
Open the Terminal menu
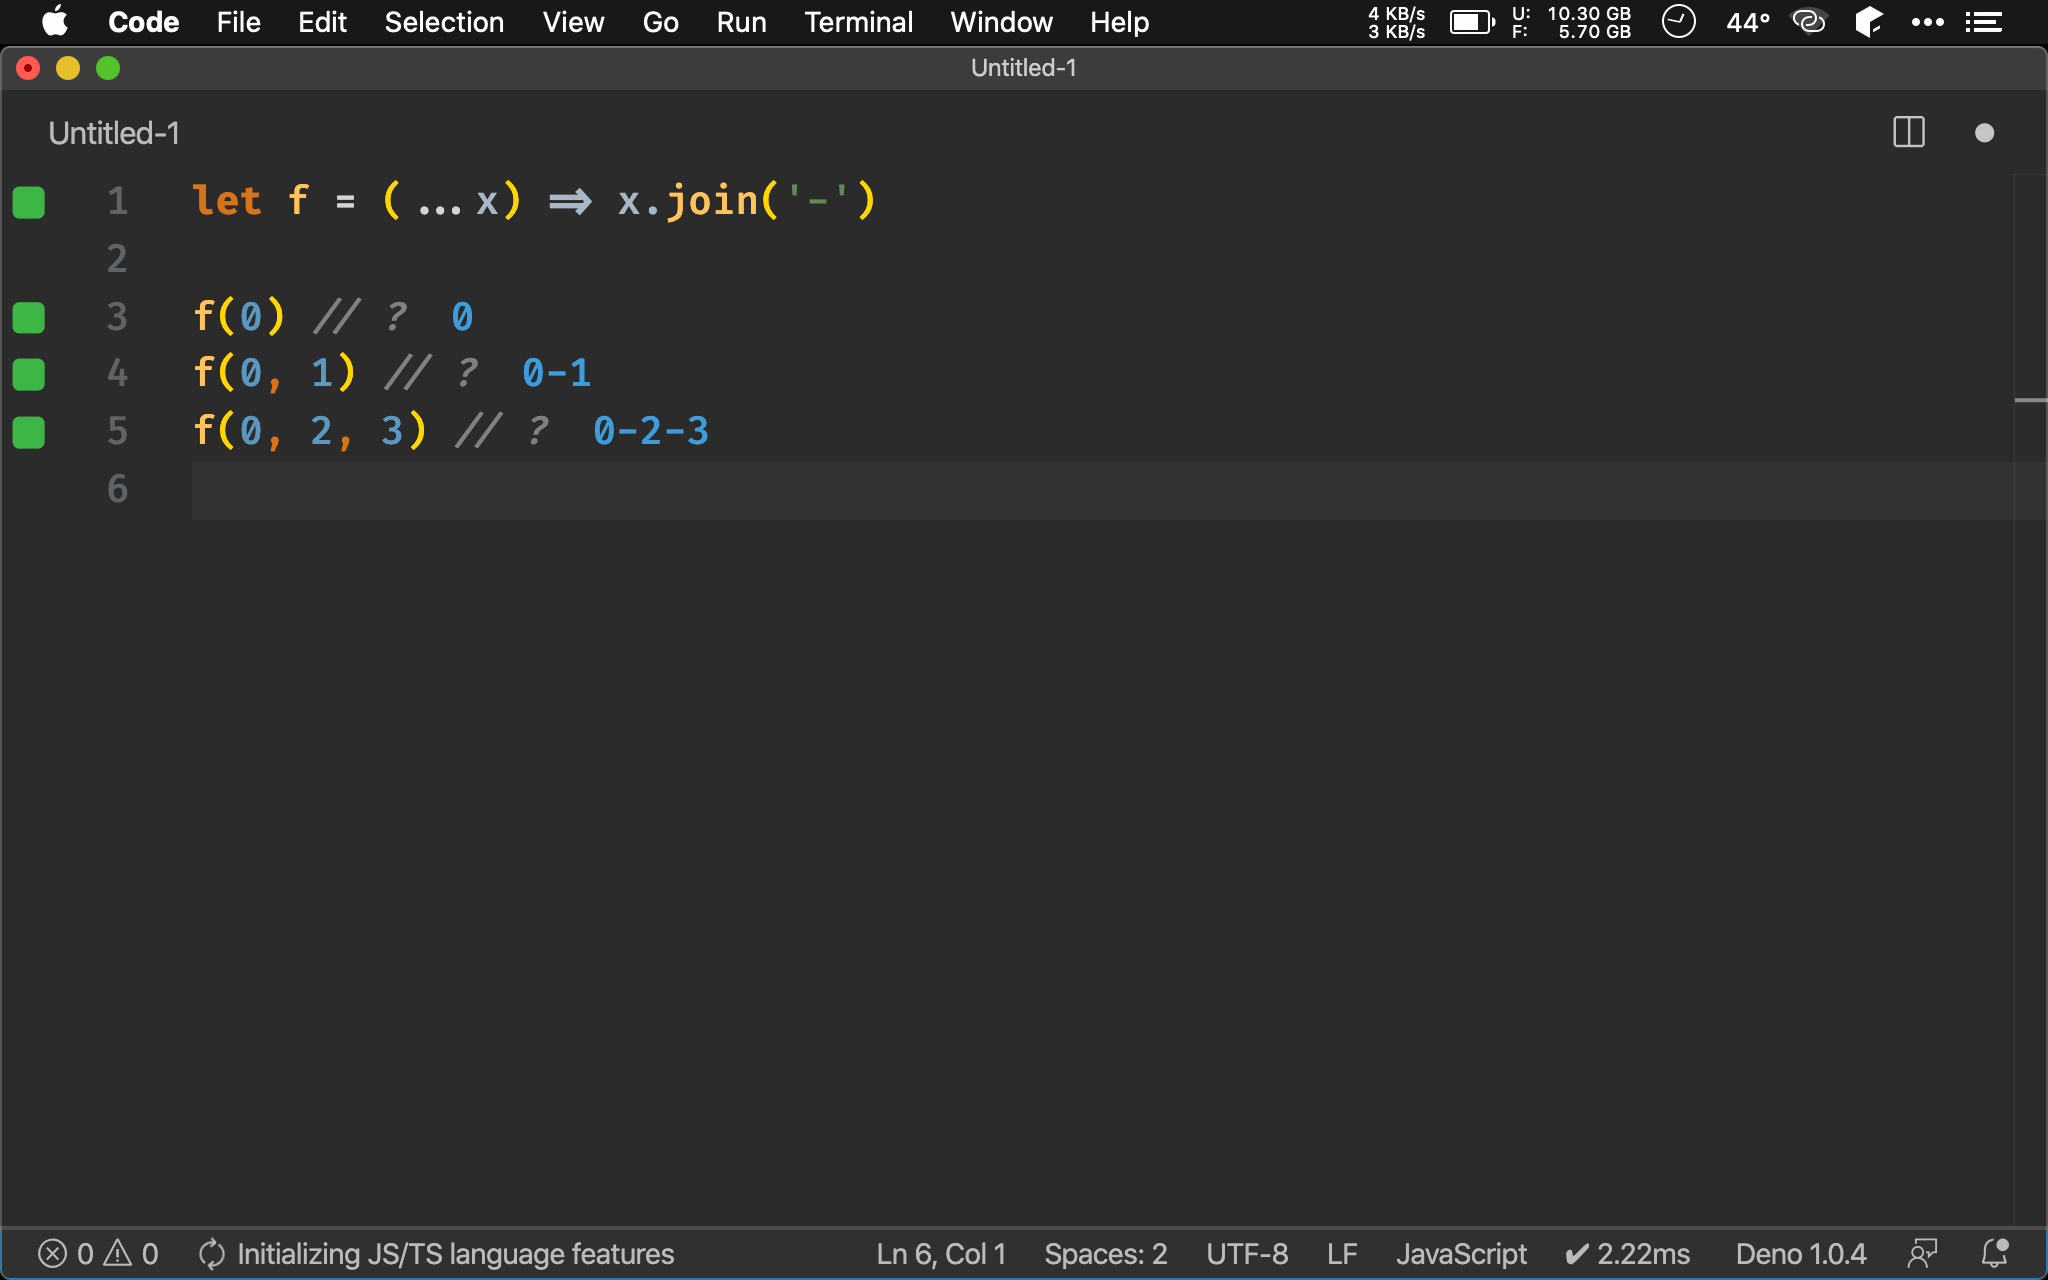tap(858, 22)
